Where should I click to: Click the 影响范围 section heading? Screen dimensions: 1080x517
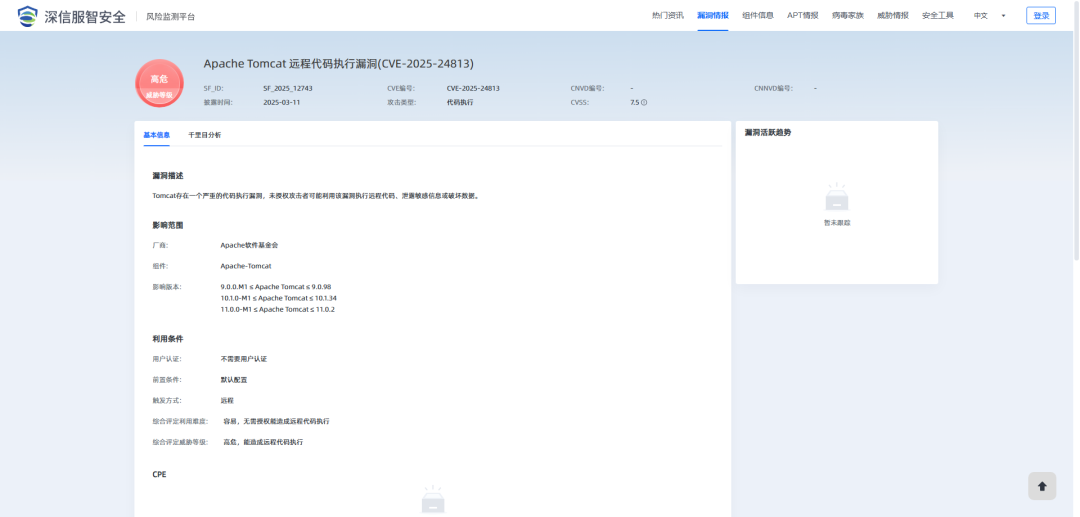point(167,225)
